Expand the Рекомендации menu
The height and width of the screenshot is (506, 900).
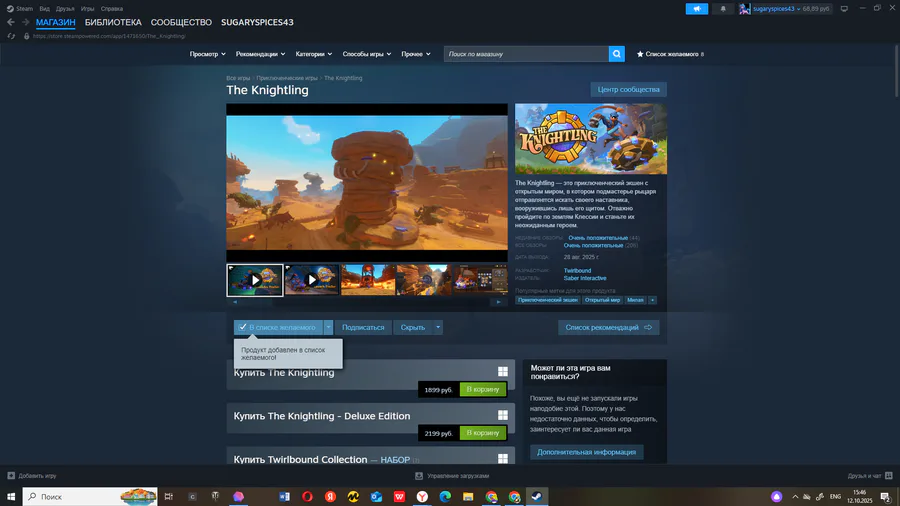(x=260, y=54)
